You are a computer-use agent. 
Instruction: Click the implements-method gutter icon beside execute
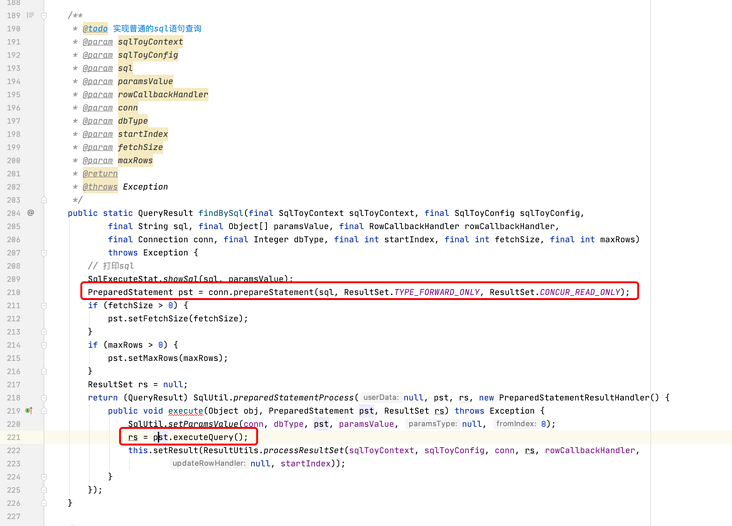click(29, 411)
